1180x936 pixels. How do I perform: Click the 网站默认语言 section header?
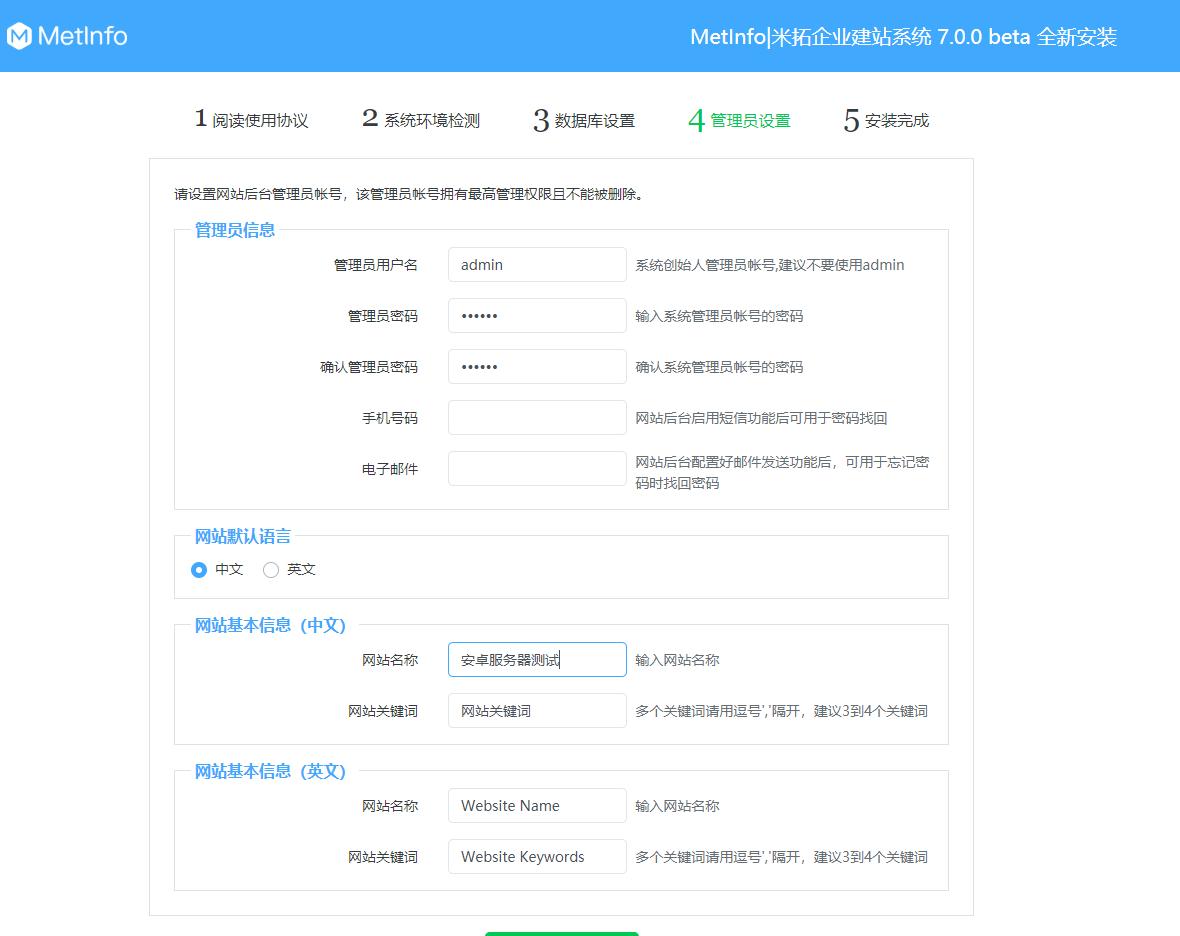tap(241, 535)
